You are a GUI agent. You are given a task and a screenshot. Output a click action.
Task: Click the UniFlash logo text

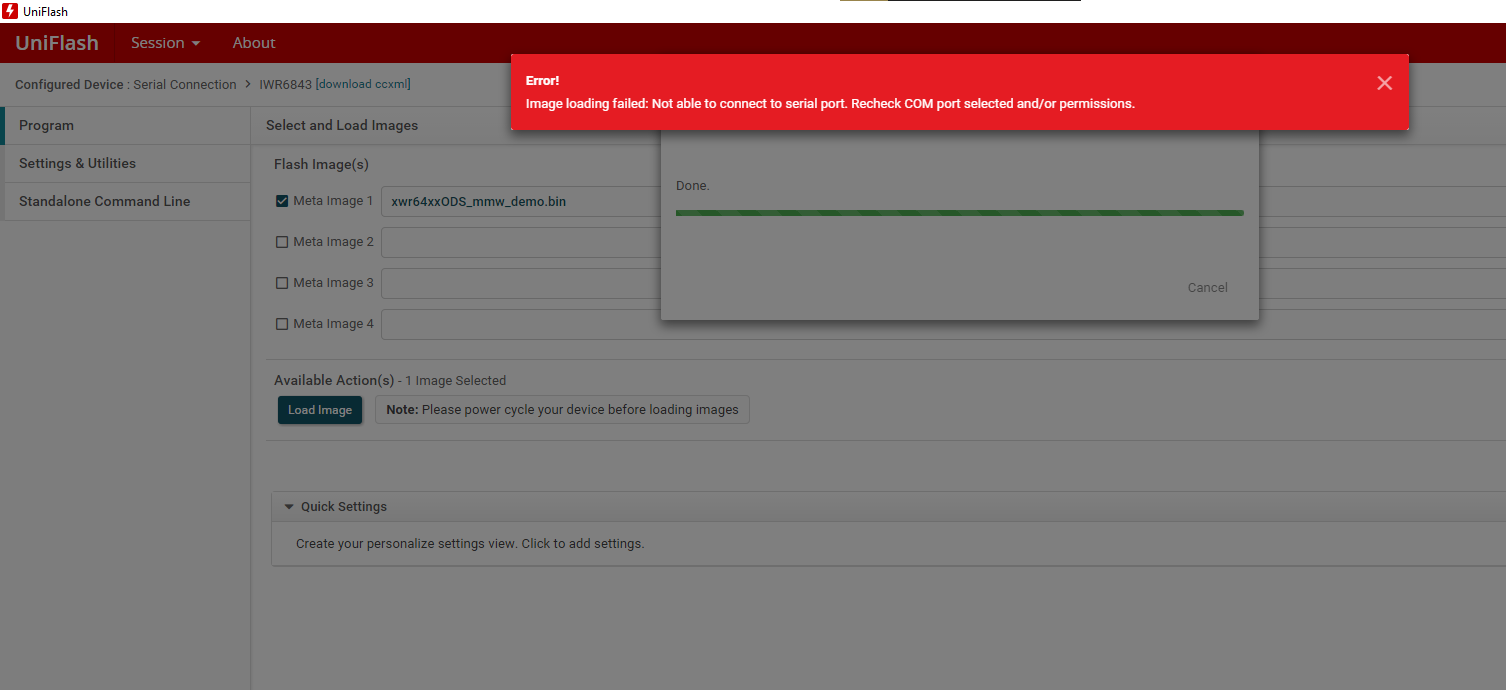57,43
